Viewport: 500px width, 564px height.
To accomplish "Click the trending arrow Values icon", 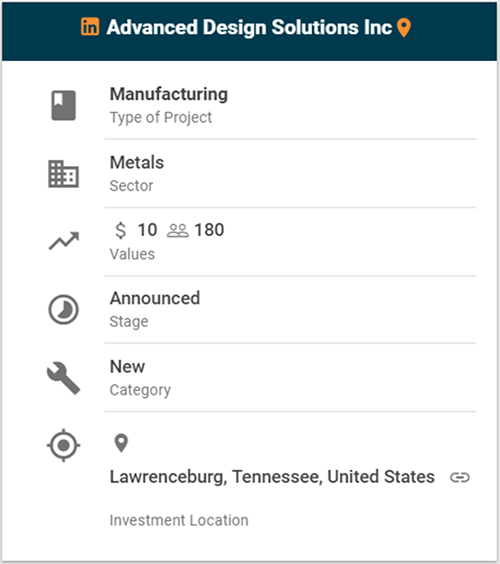I will click(64, 241).
